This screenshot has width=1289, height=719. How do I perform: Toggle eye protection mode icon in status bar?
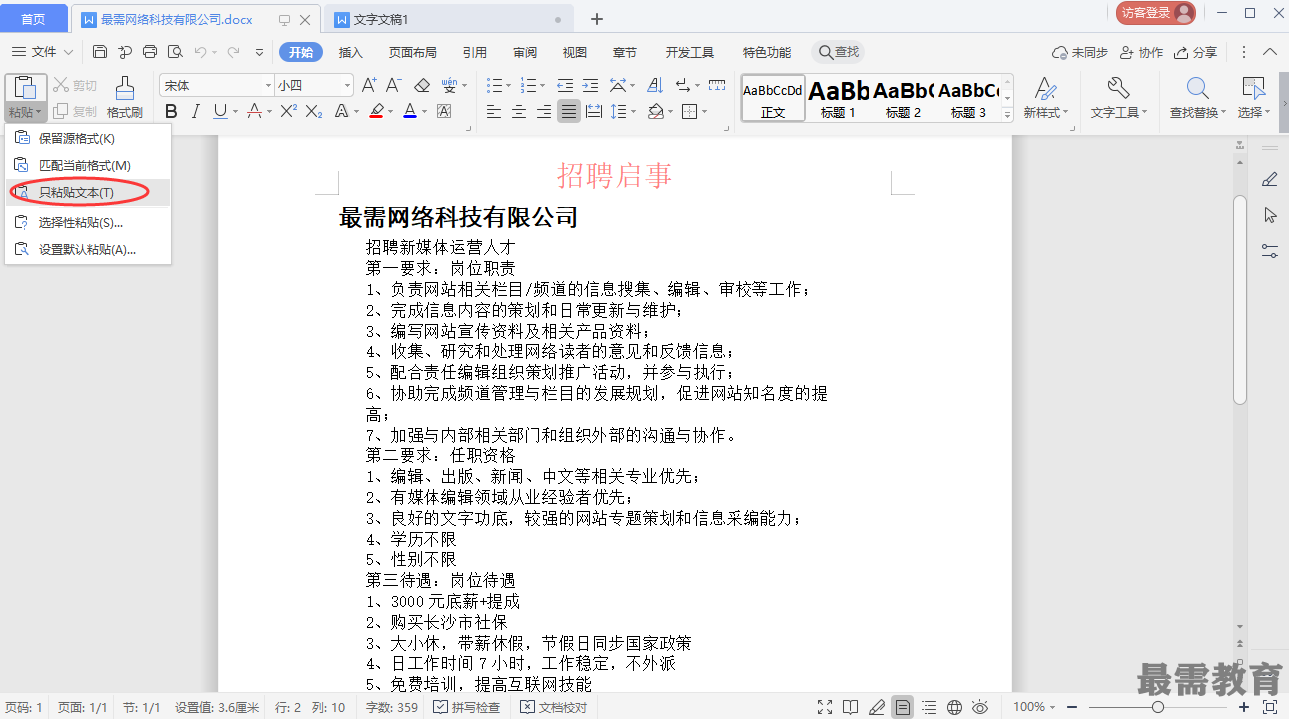pos(980,707)
